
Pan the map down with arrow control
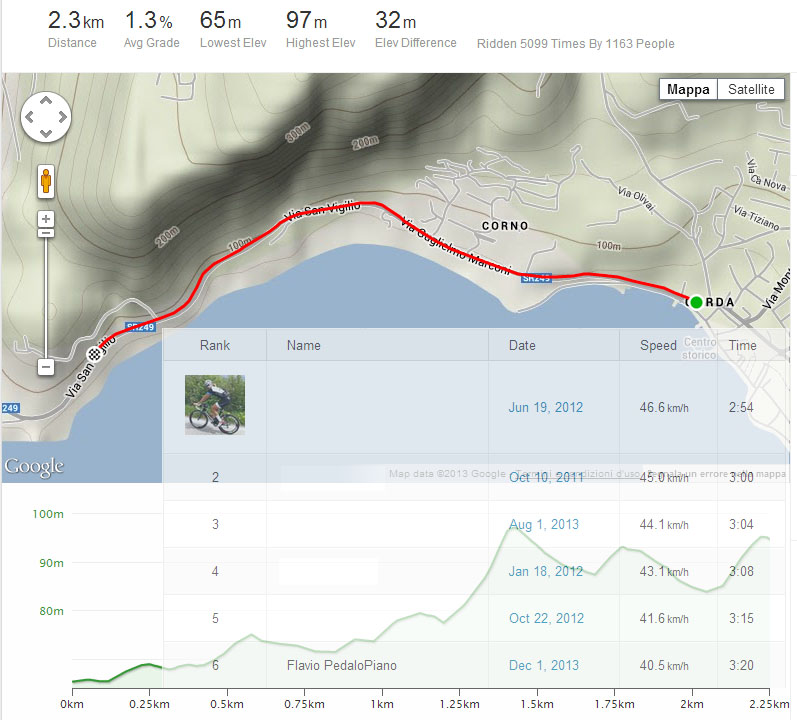coord(46,133)
